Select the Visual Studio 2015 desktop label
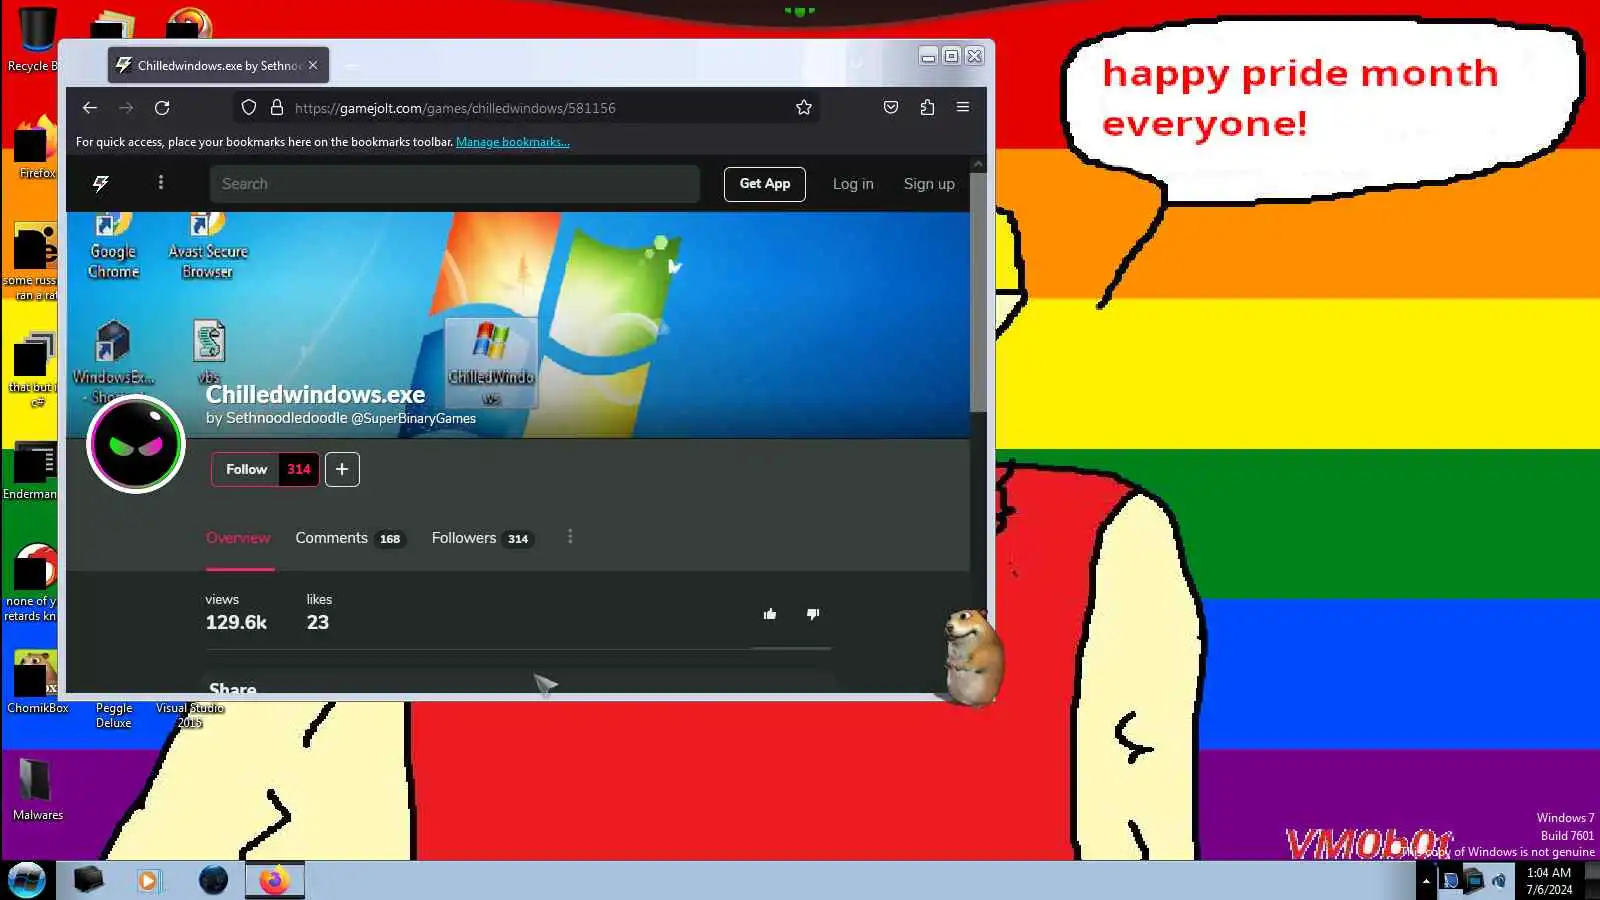 click(x=190, y=715)
